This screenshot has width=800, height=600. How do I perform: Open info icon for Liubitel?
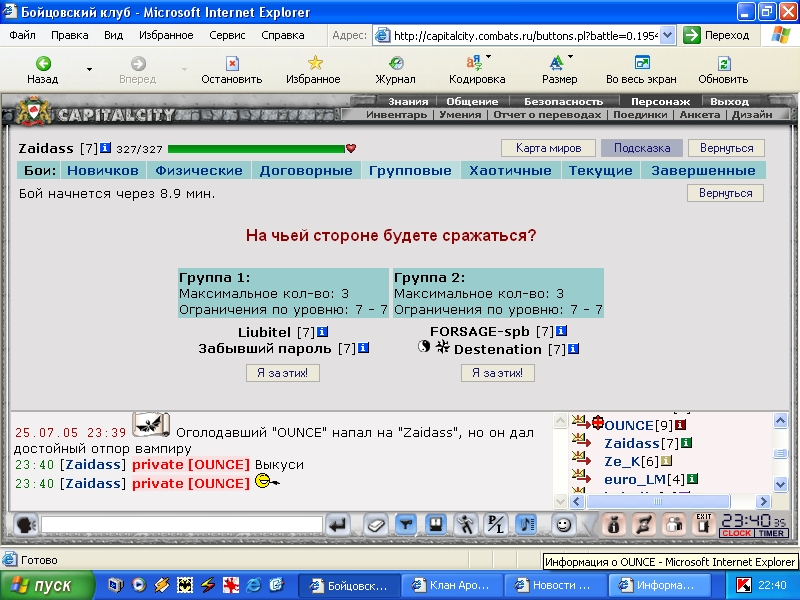point(322,332)
